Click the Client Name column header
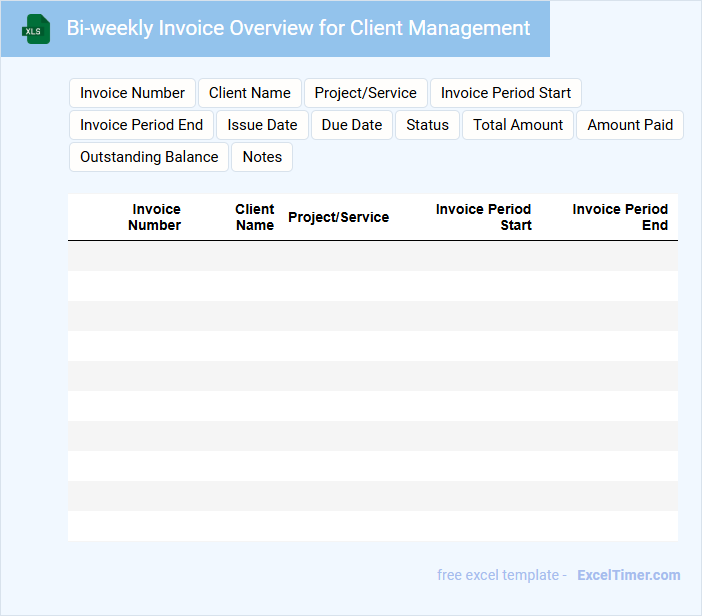The height and width of the screenshot is (616, 702). pos(254,217)
